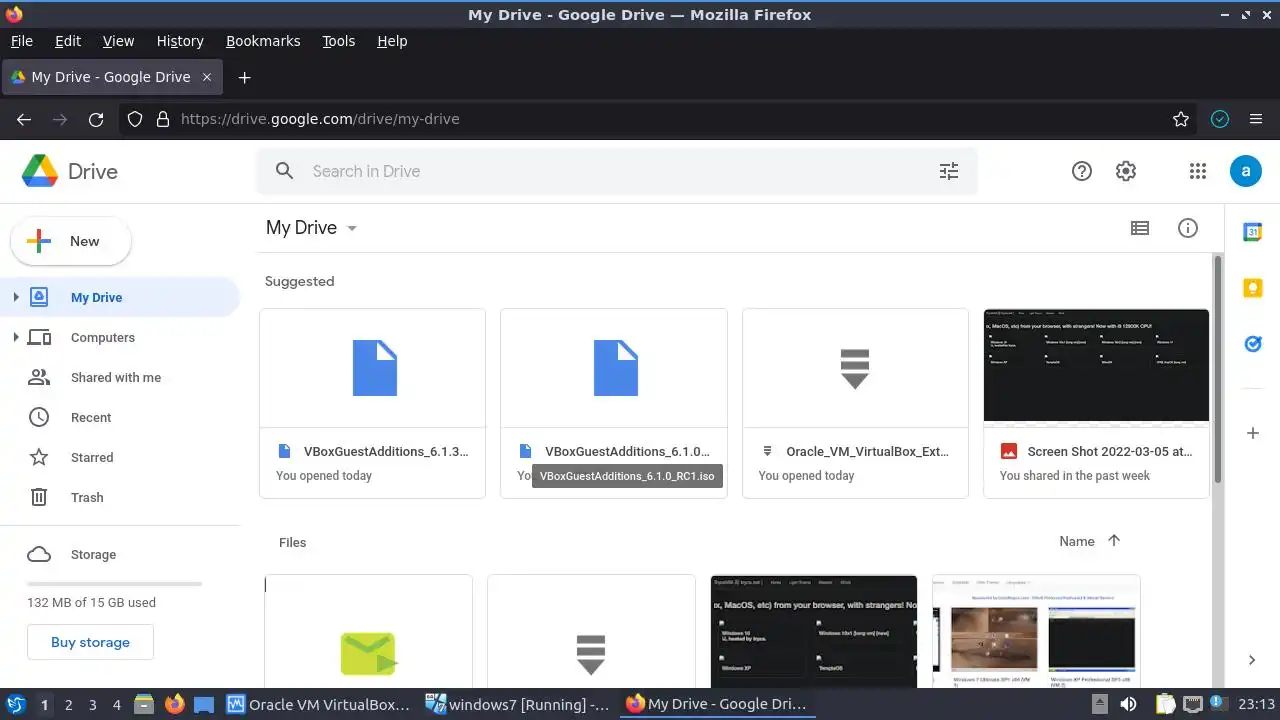The width and height of the screenshot is (1280, 720).
Task: Open Recent files
Action: coord(120,417)
